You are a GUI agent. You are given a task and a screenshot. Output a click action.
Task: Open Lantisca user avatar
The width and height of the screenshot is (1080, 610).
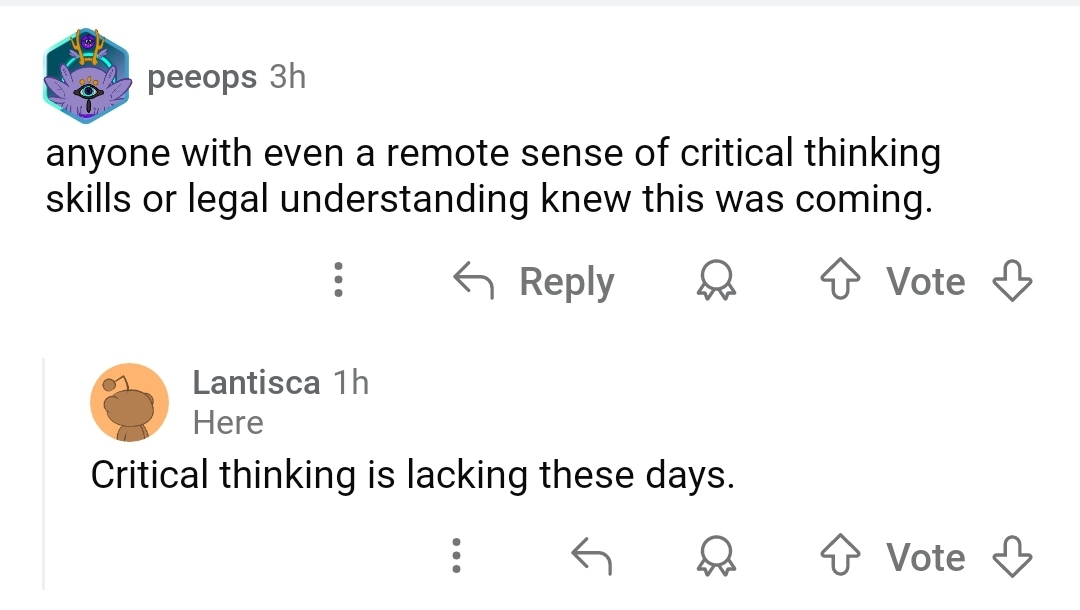pyautogui.click(x=129, y=402)
